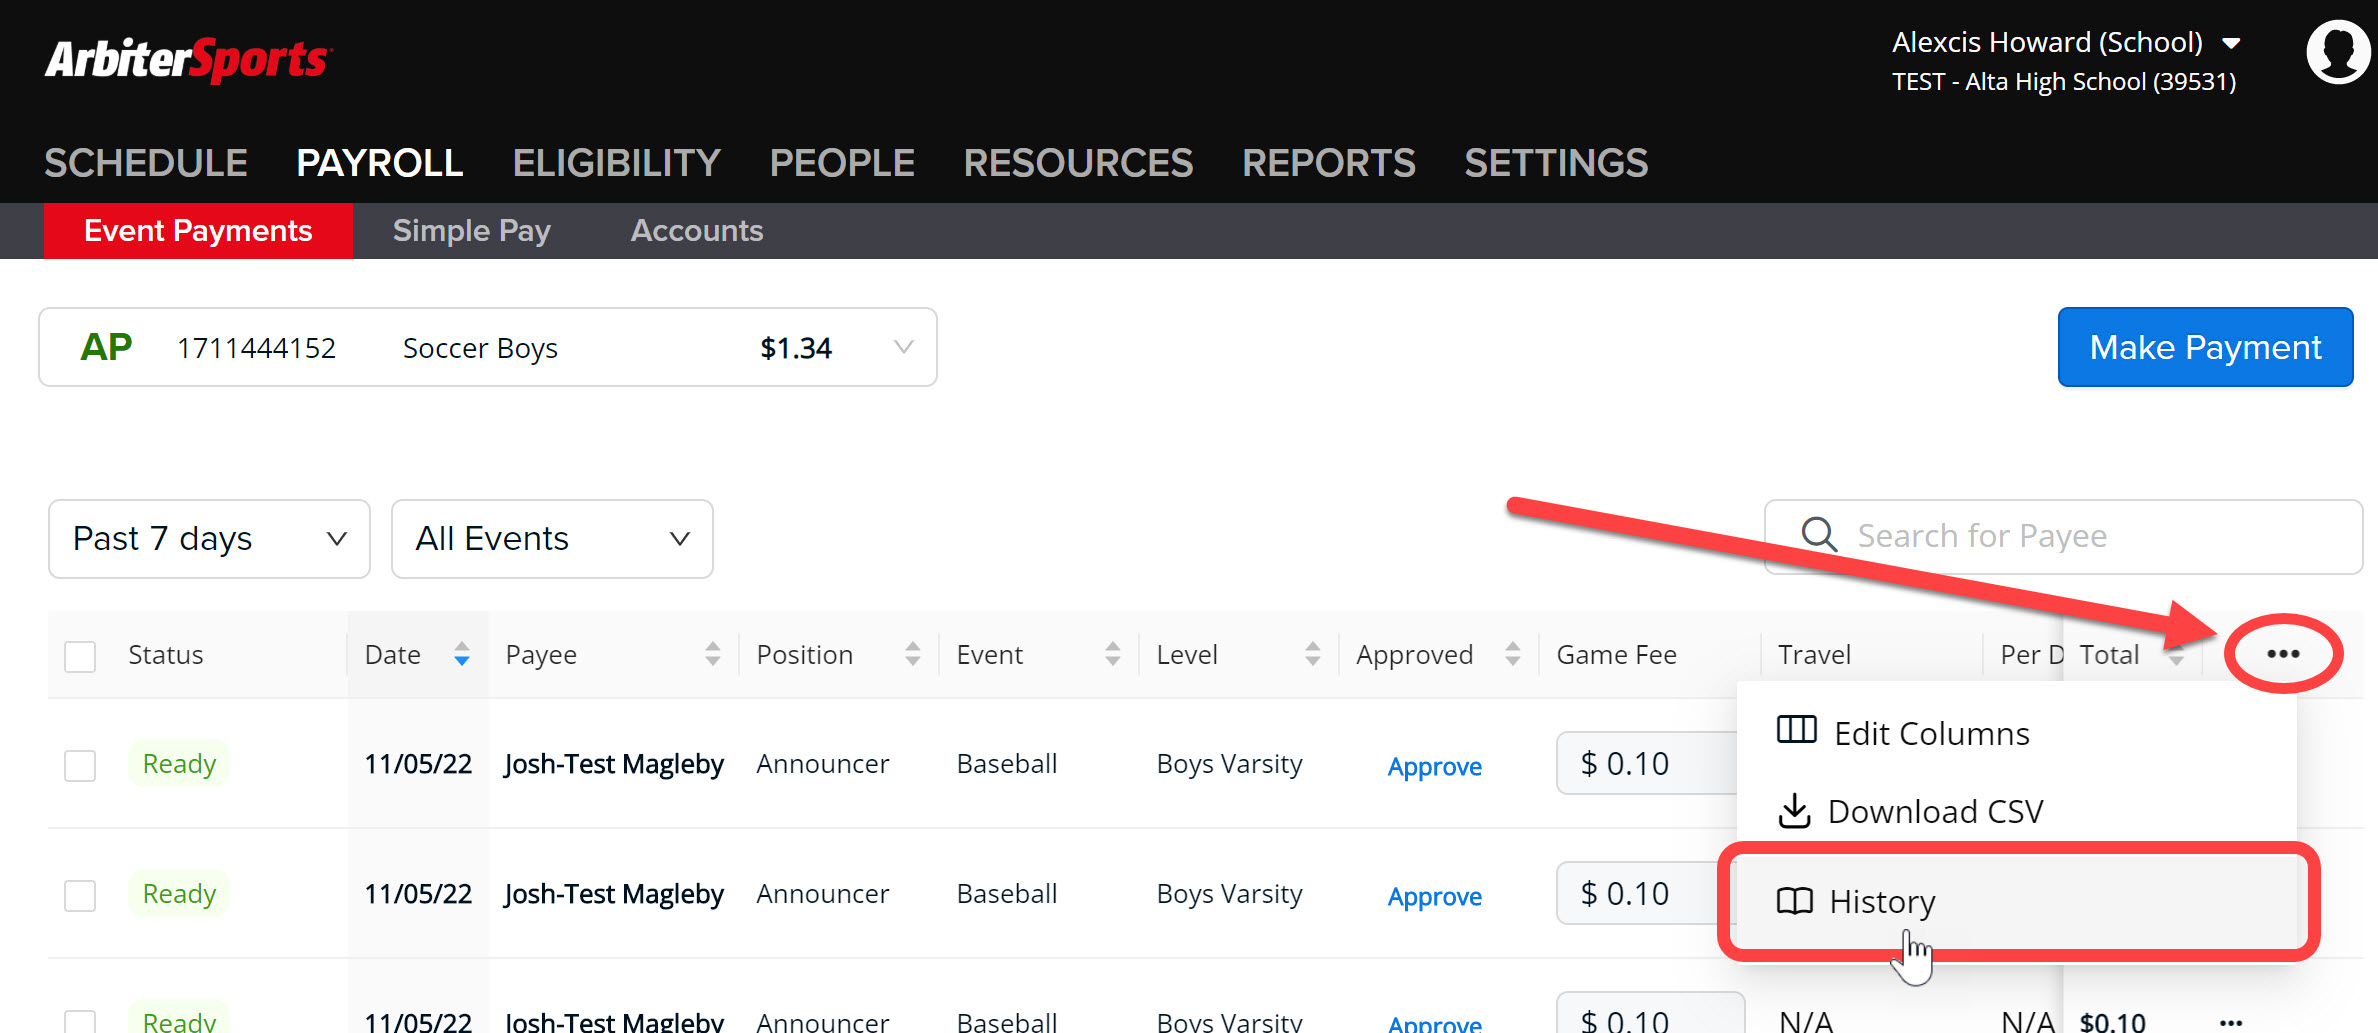2378x1033 pixels.
Task: Click the search magnifier in the payee search bar
Action: 1818,535
